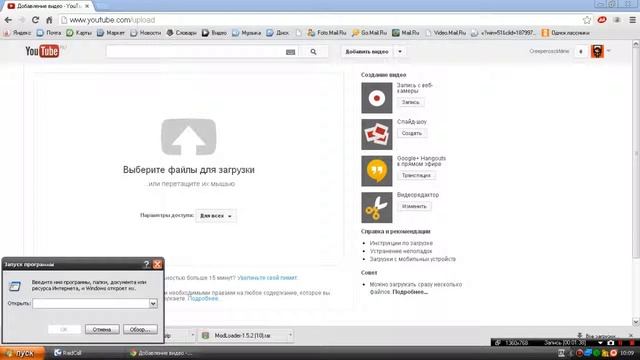Open the Новости bookmark
The width and height of the screenshot is (640, 360).
point(146,33)
